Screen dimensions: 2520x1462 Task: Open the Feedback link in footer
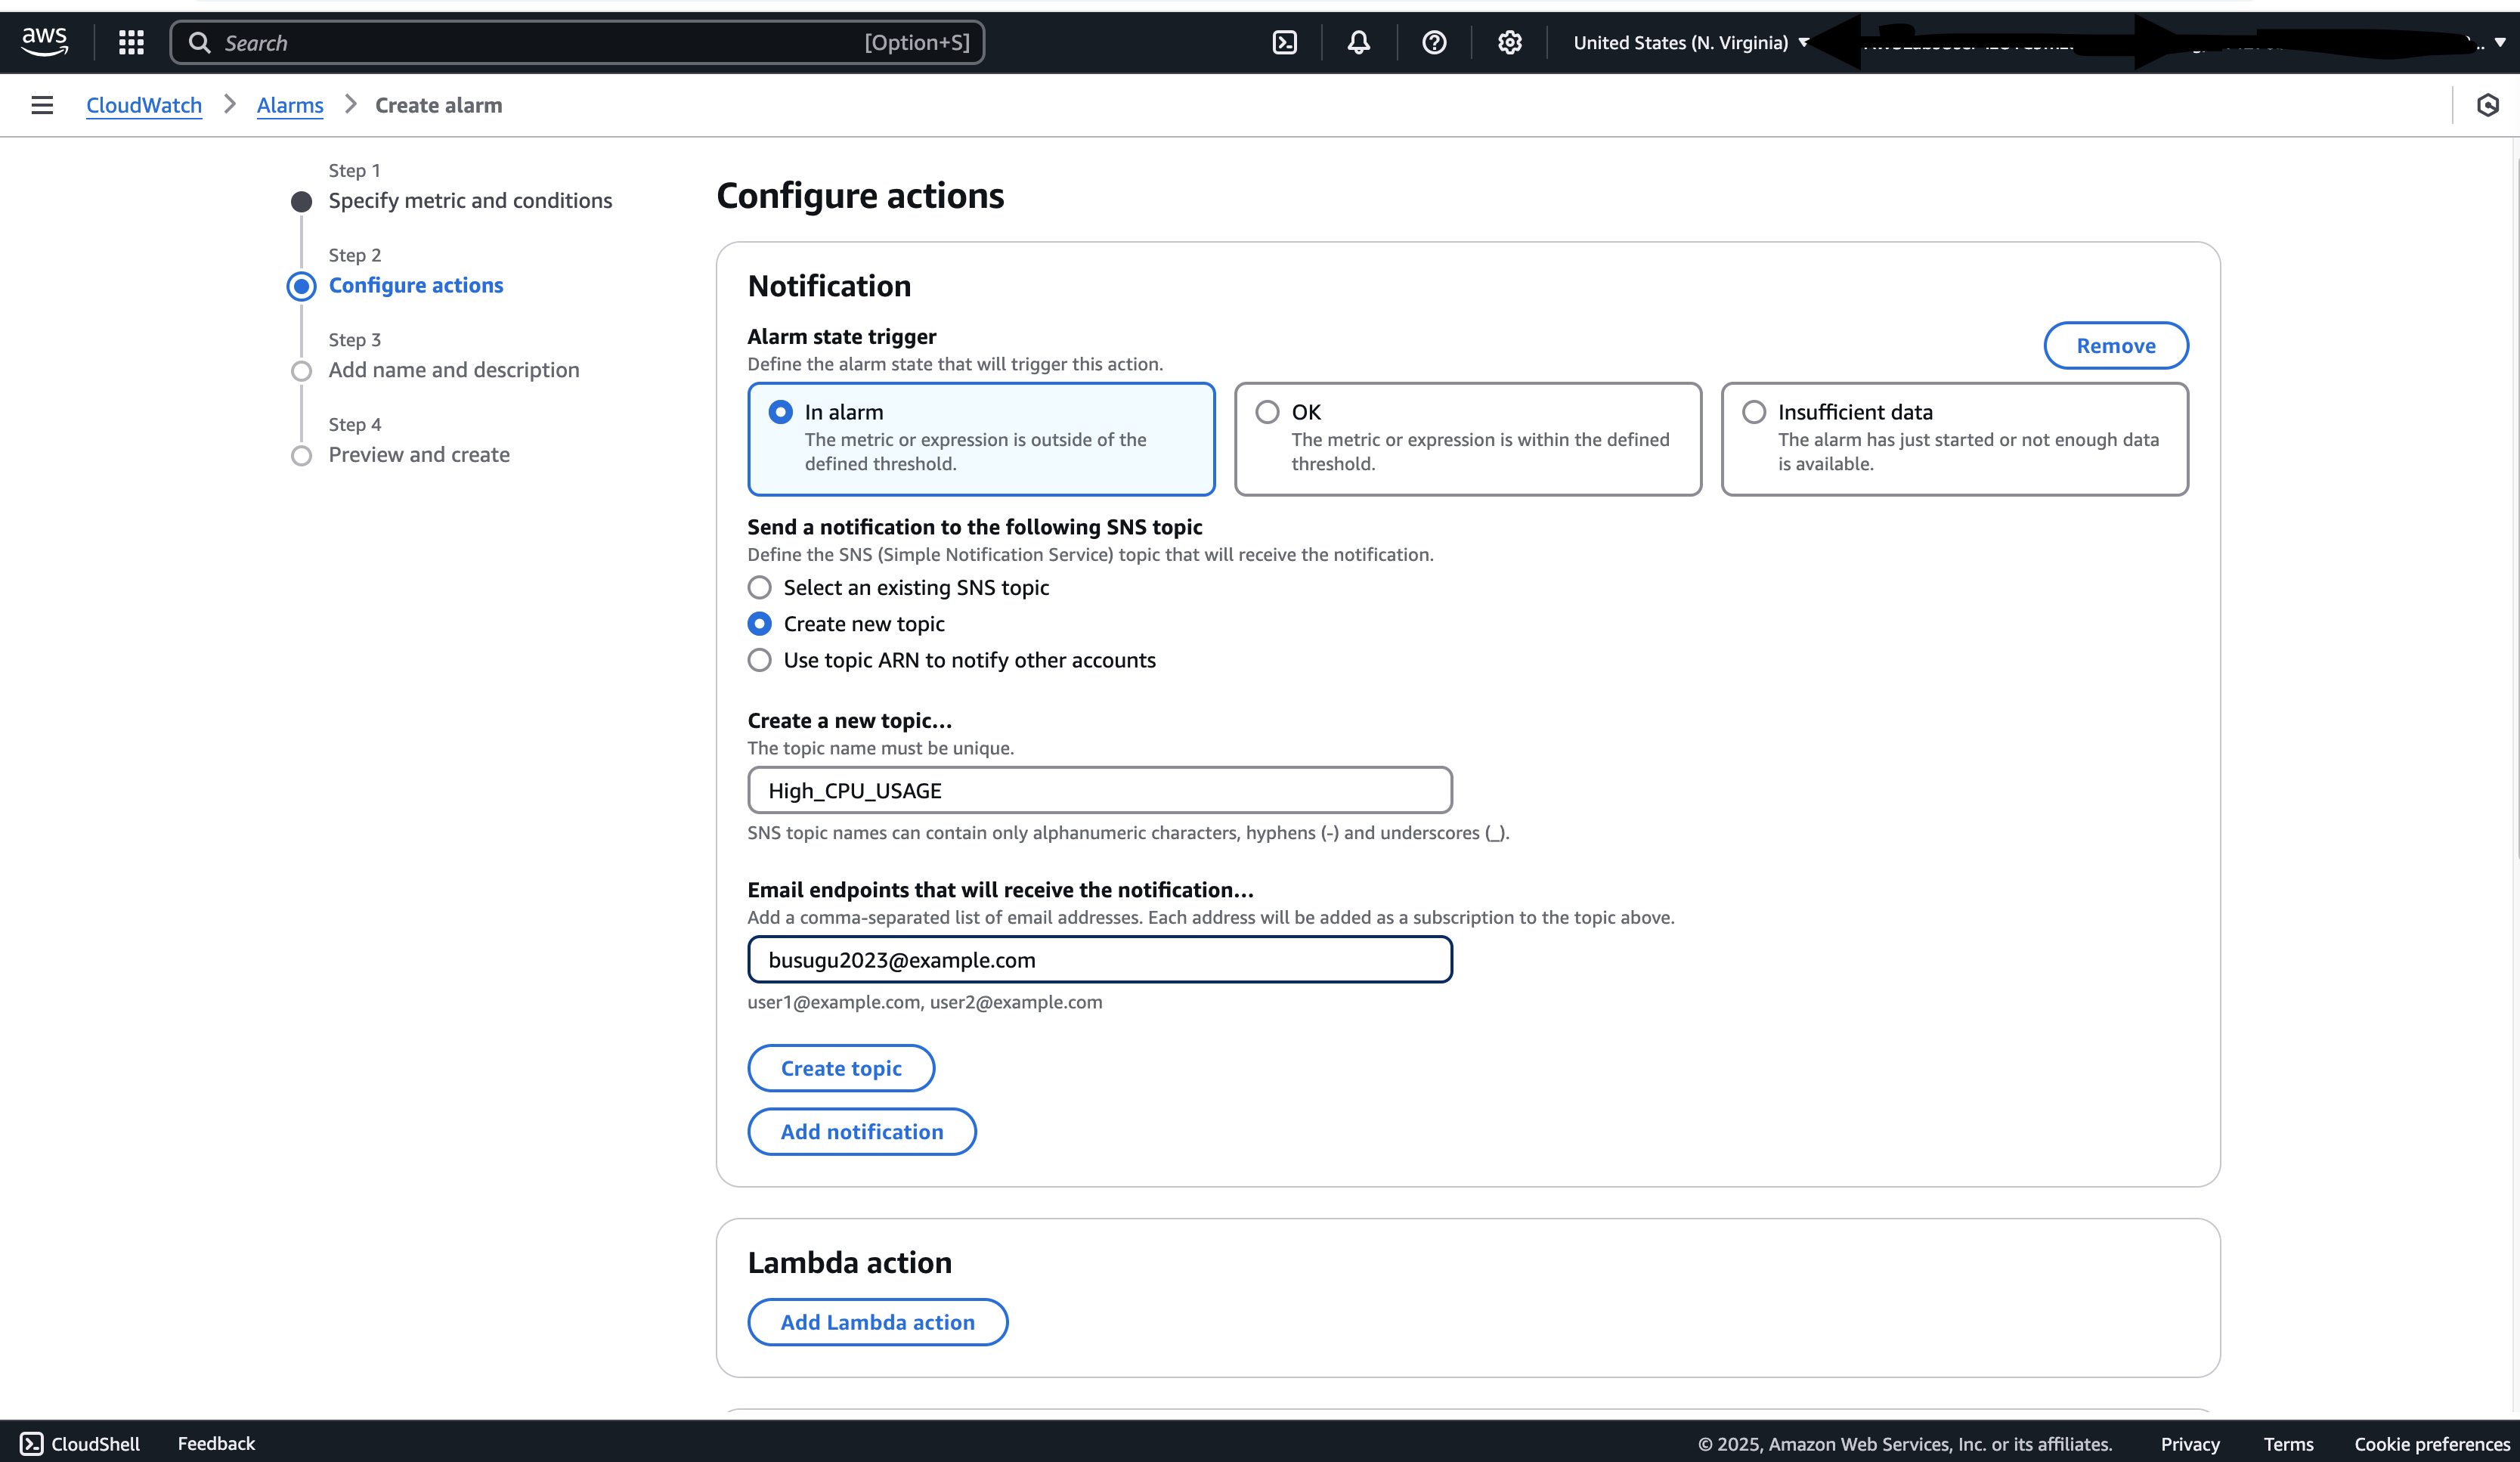pos(216,1443)
